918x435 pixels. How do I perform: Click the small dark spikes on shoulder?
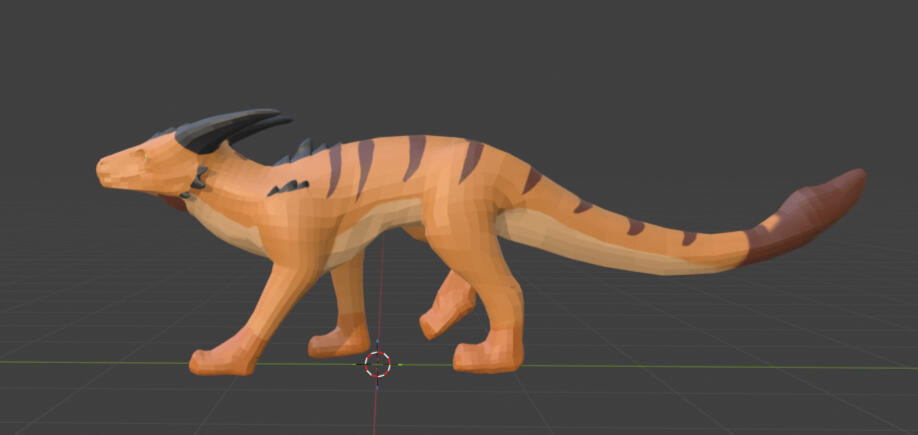click(288, 187)
